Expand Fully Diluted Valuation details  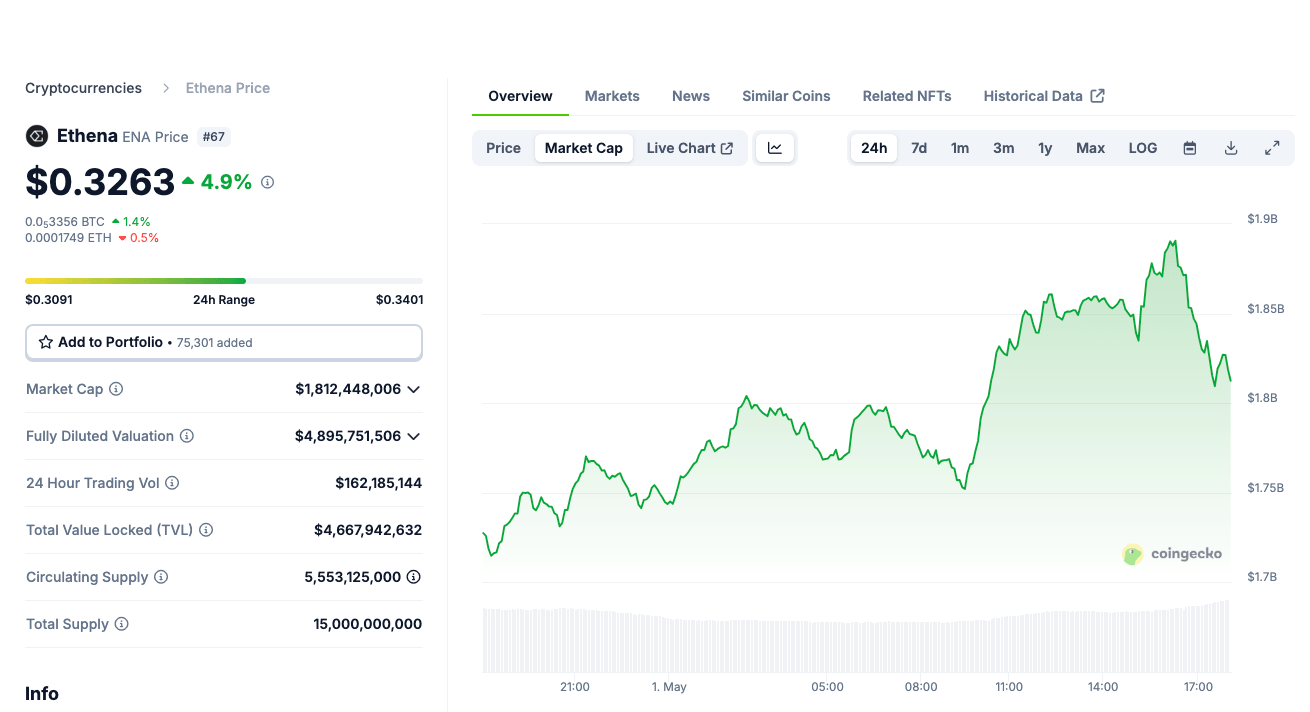pyautogui.click(x=414, y=436)
